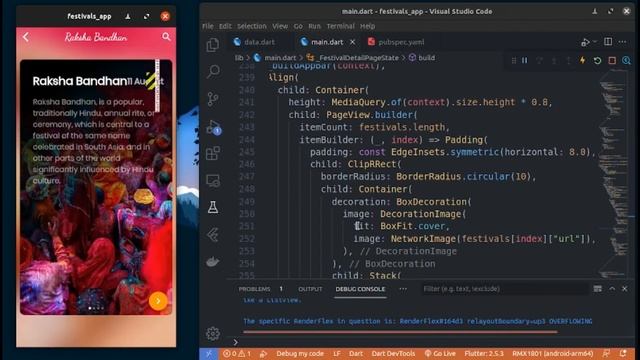The image size is (640, 360).
Task: Change Dart language mode in status bar
Action: (x=356, y=353)
